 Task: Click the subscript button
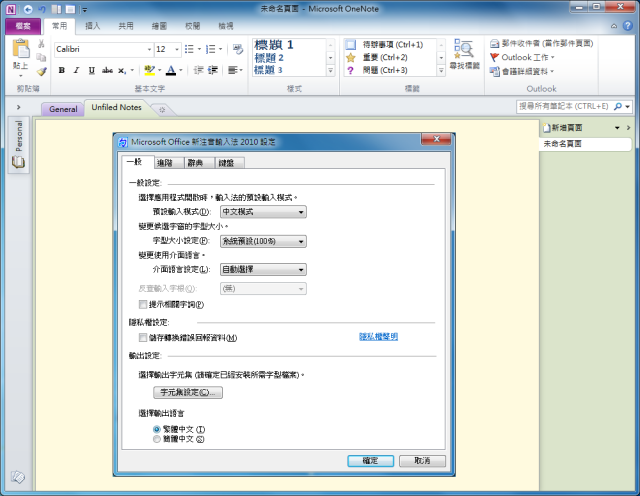tap(122, 70)
